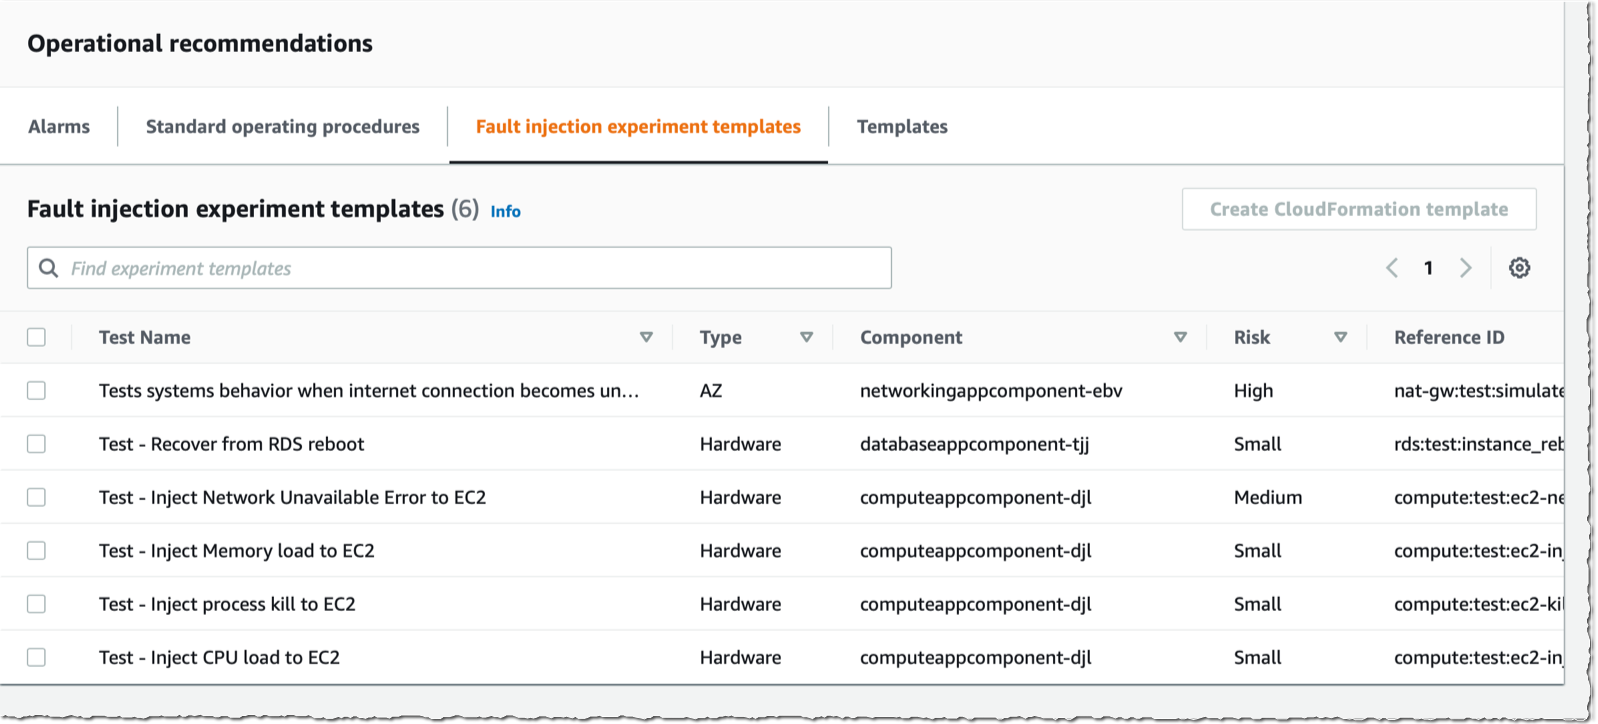Go to next page arrow
The width and height of the screenshot is (1598, 724).
tap(1465, 268)
